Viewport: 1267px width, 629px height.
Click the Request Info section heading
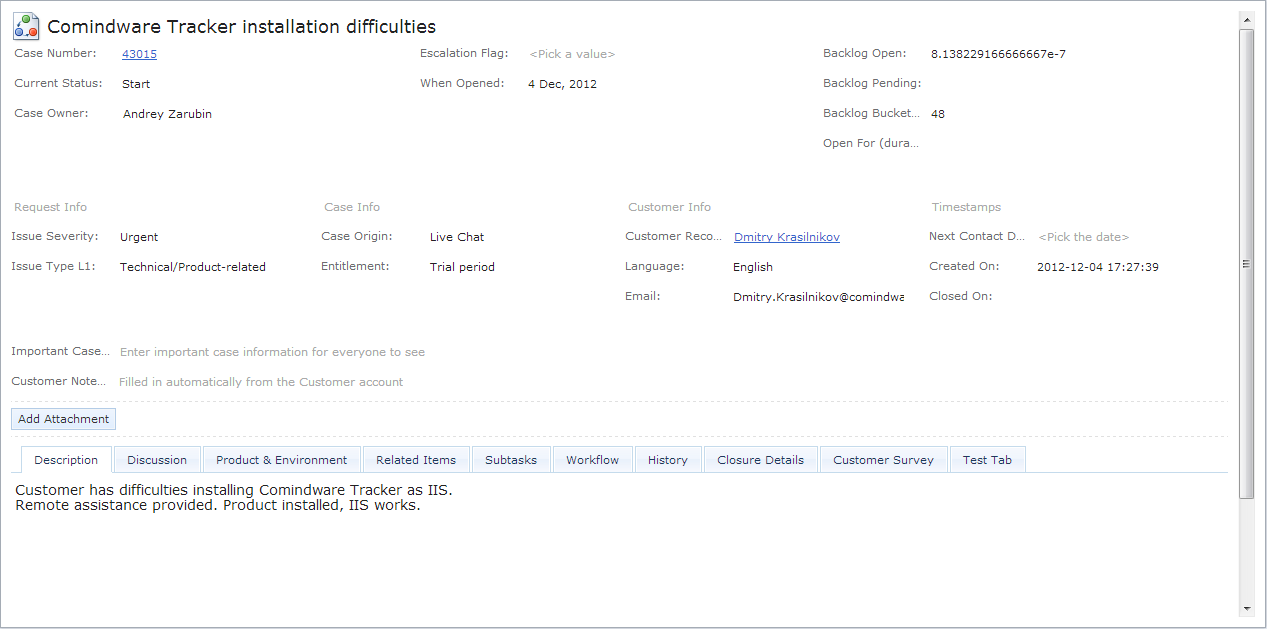pyautogui.click(x=50, y=207)
